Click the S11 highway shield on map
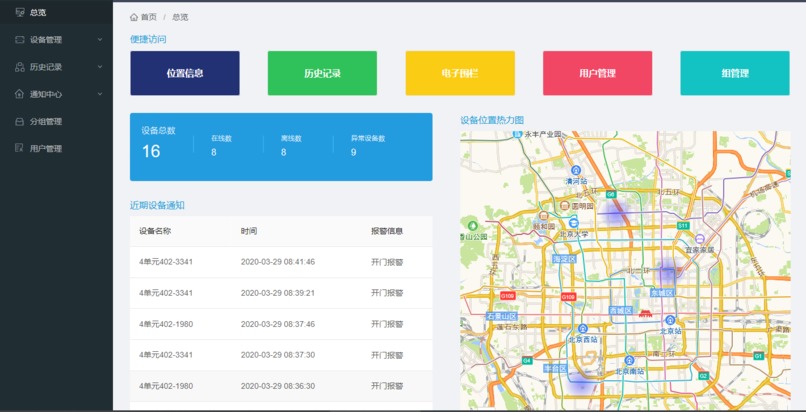Screen dimensions: 806x412 pyautogui.click(x=683, y=226)
